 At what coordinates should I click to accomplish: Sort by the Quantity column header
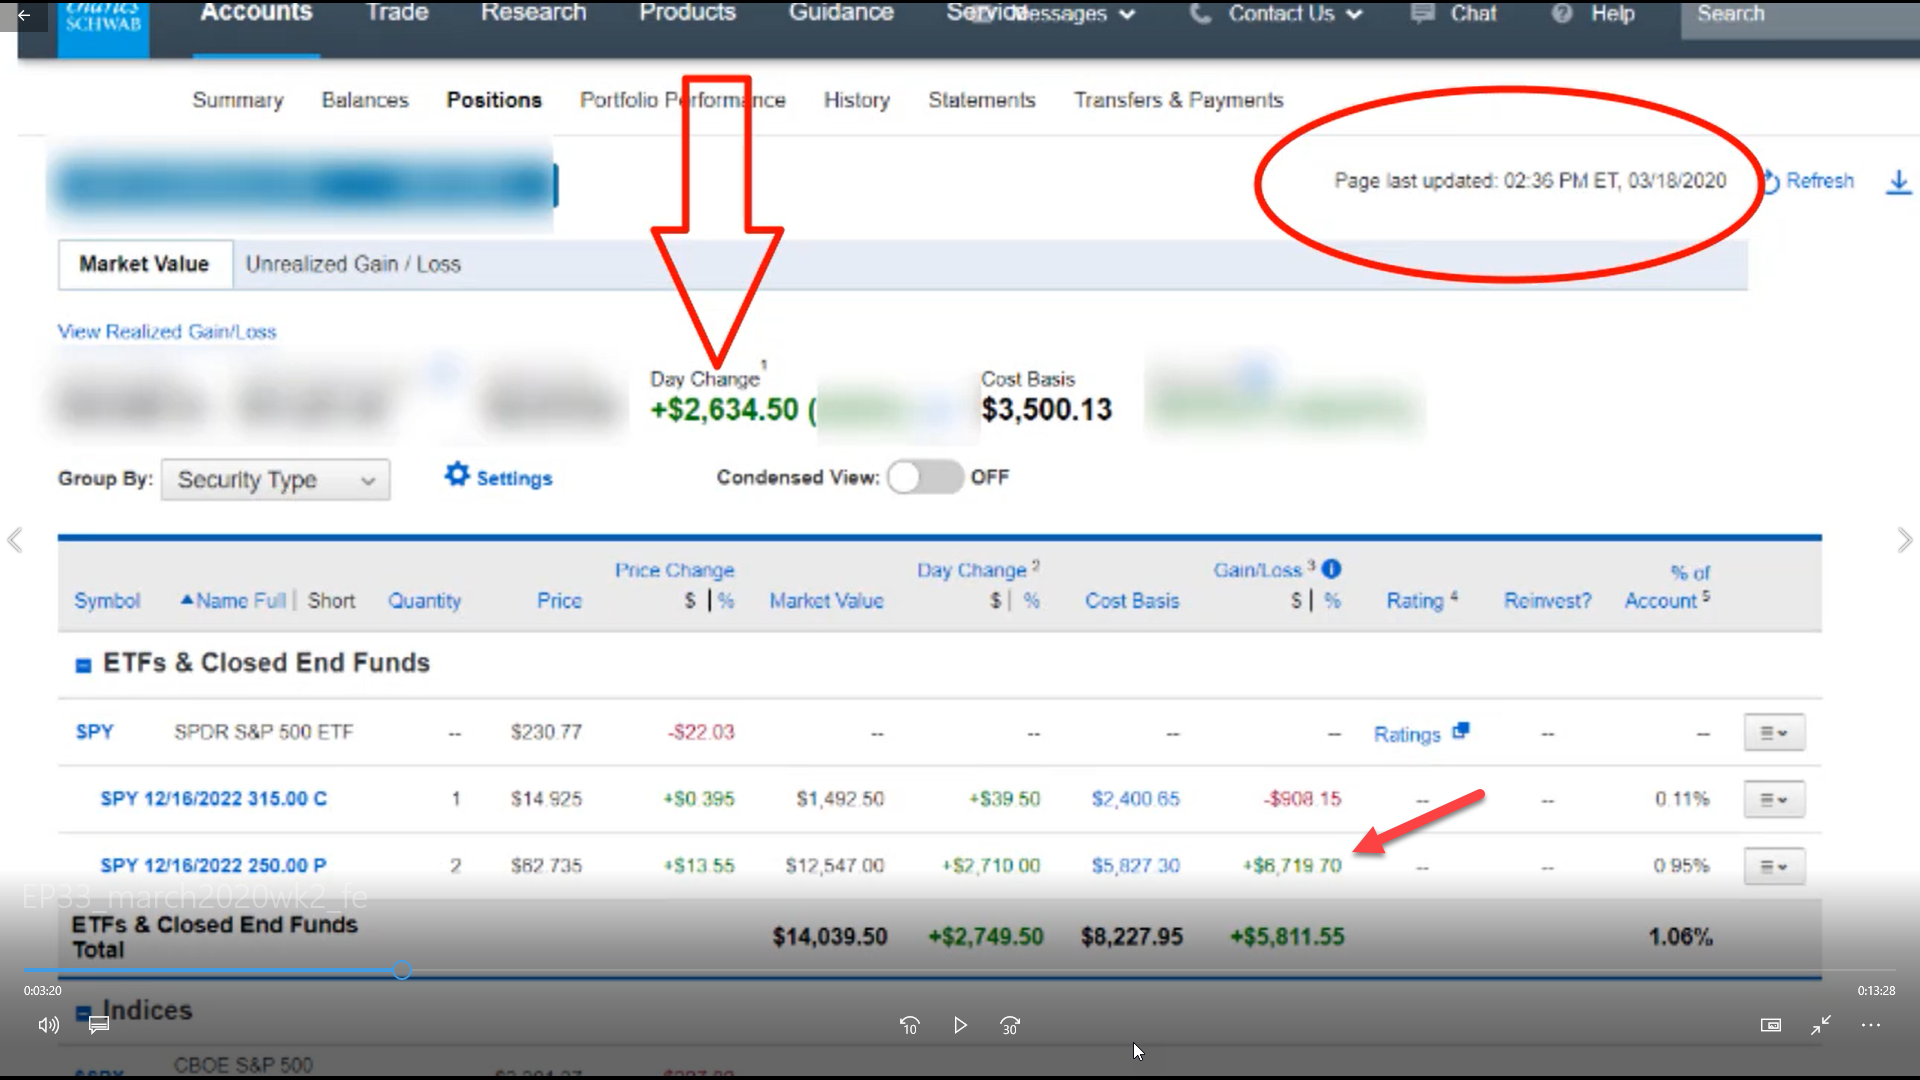tap(425, 601)
